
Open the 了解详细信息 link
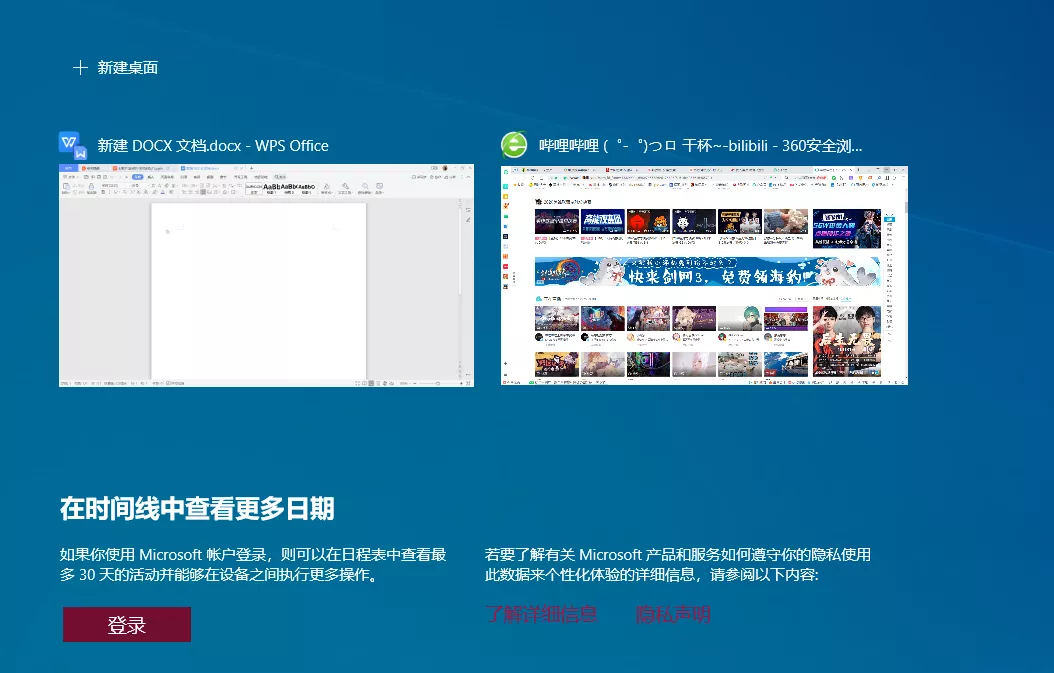541,614
